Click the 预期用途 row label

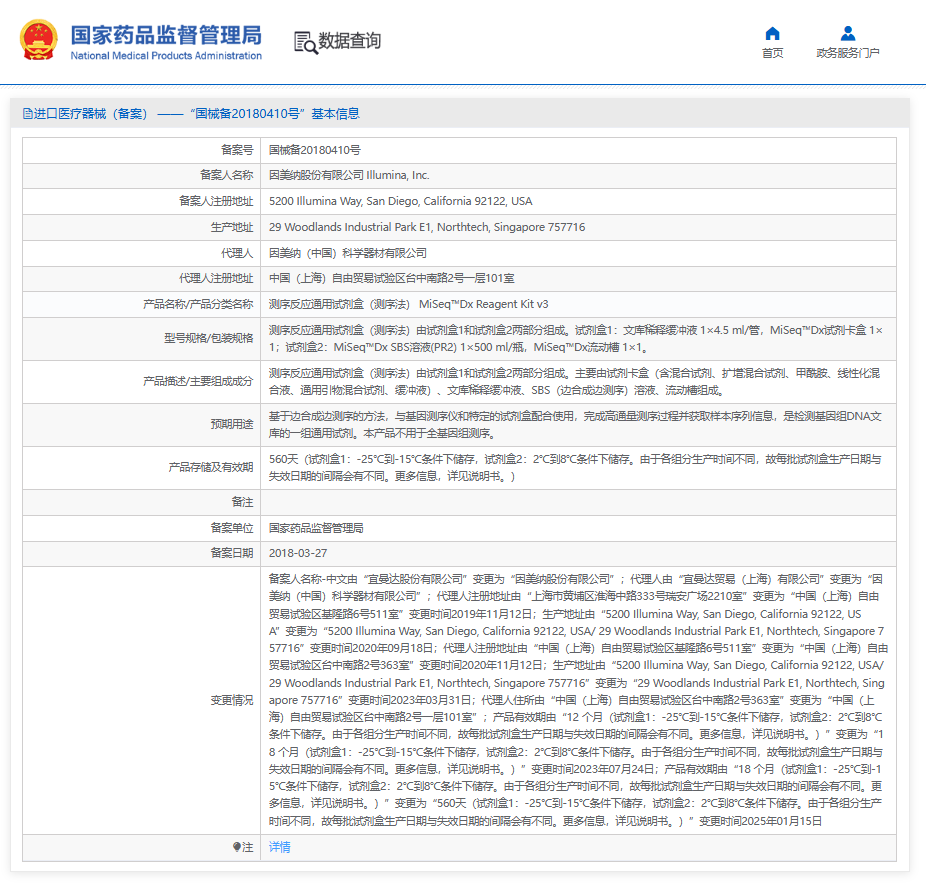232,424
